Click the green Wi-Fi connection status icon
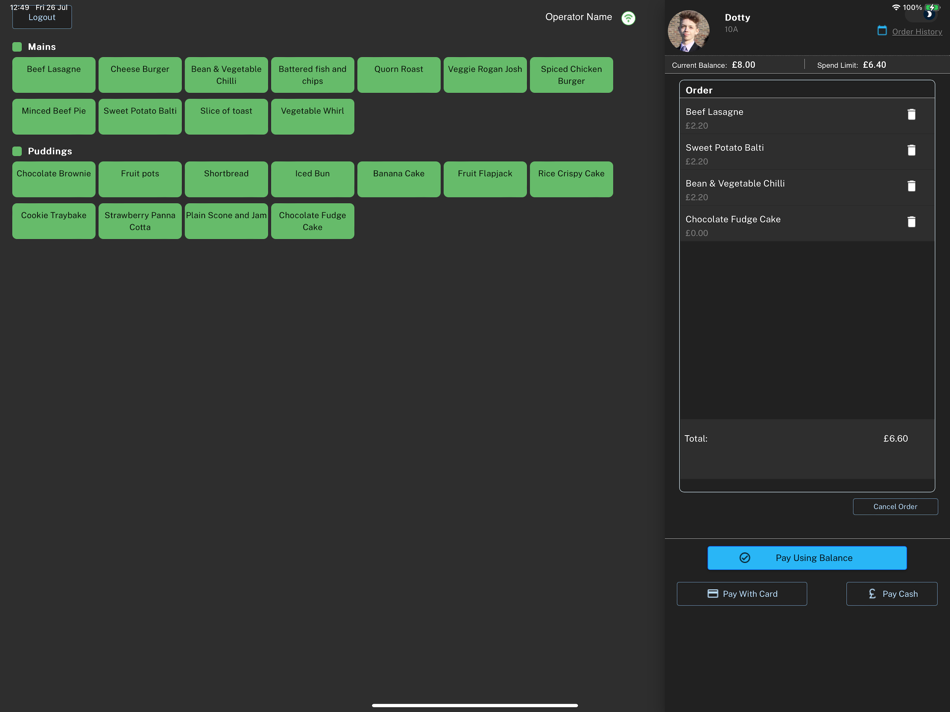950x712 pixels. 628,18
